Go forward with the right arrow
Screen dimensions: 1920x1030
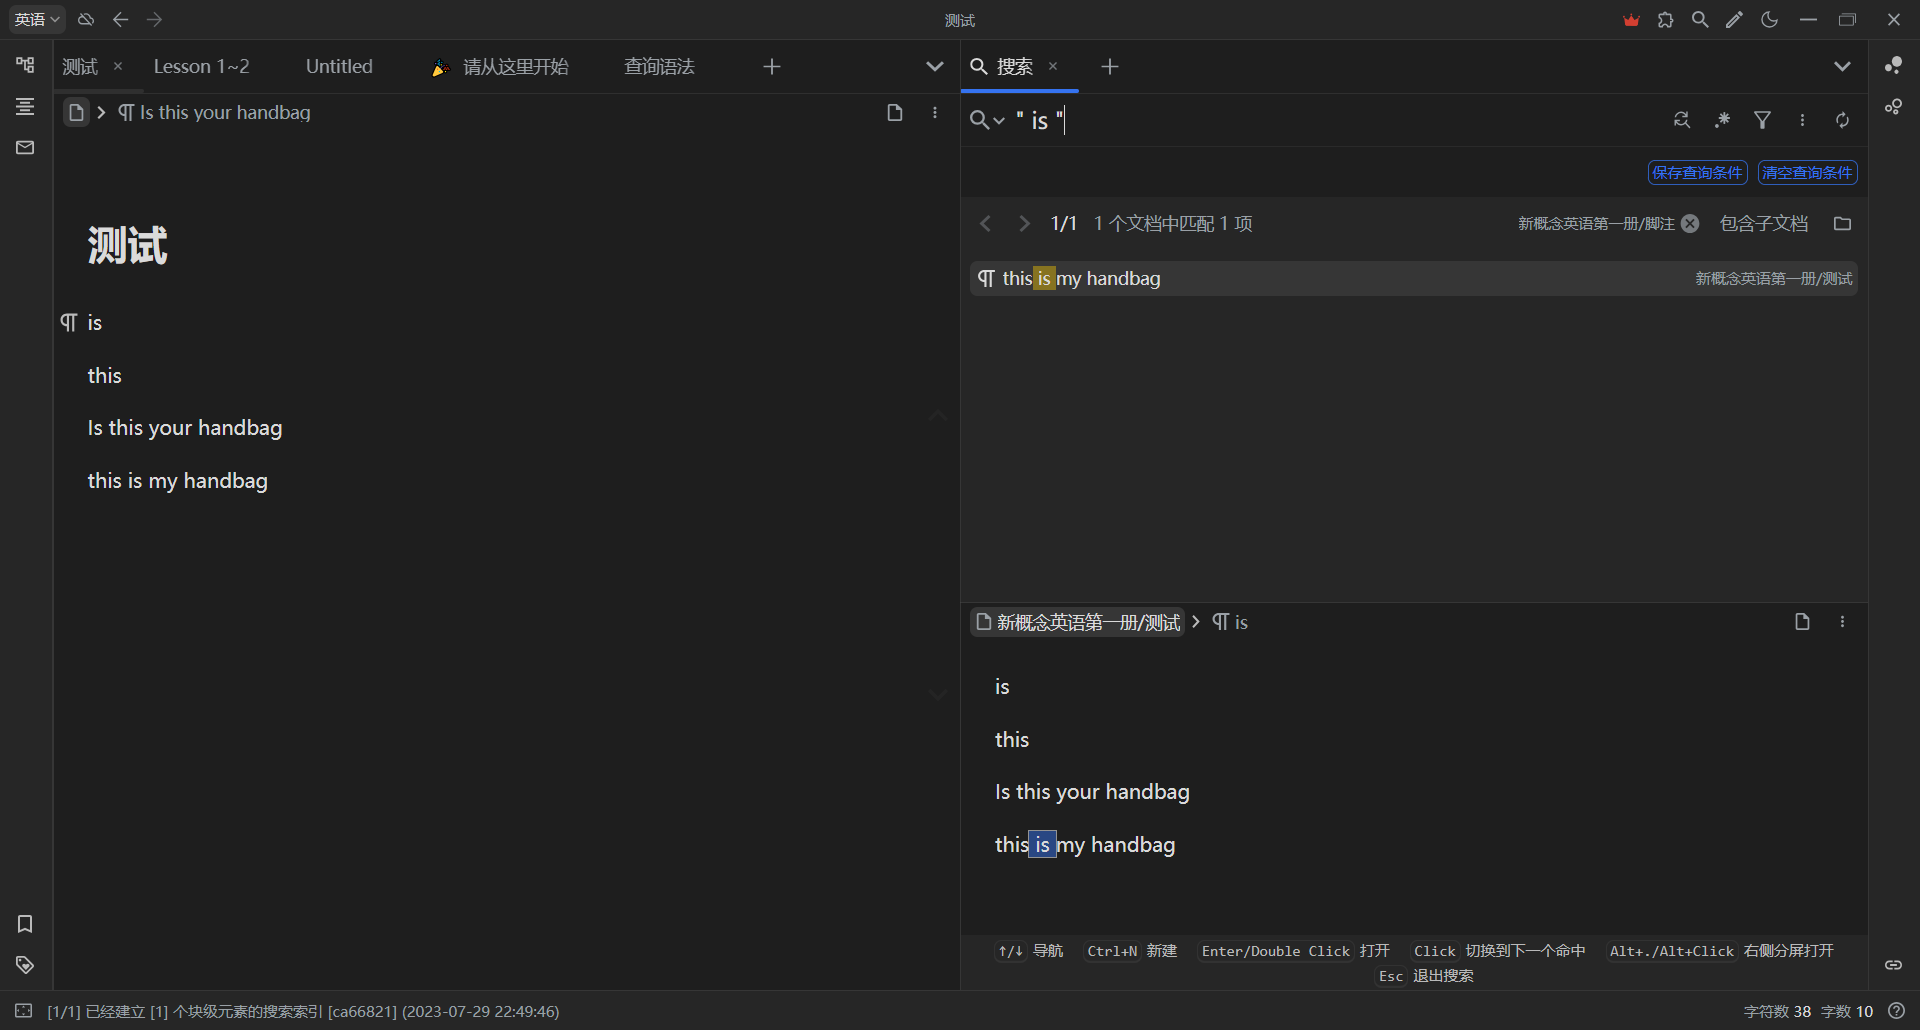(x=154, y=19)
